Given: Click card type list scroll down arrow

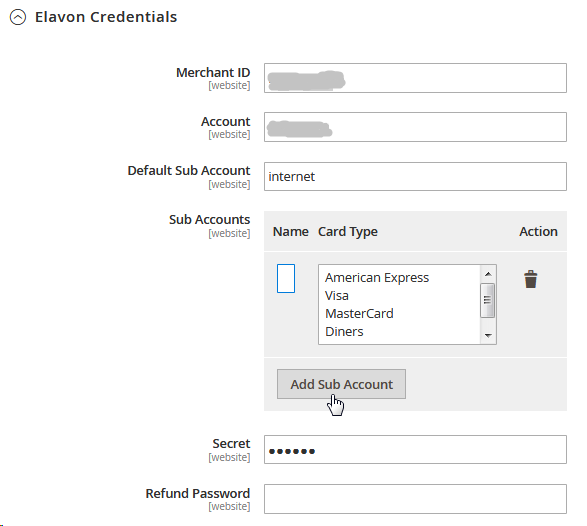Looking at the screenshot, I should point(488,335).
